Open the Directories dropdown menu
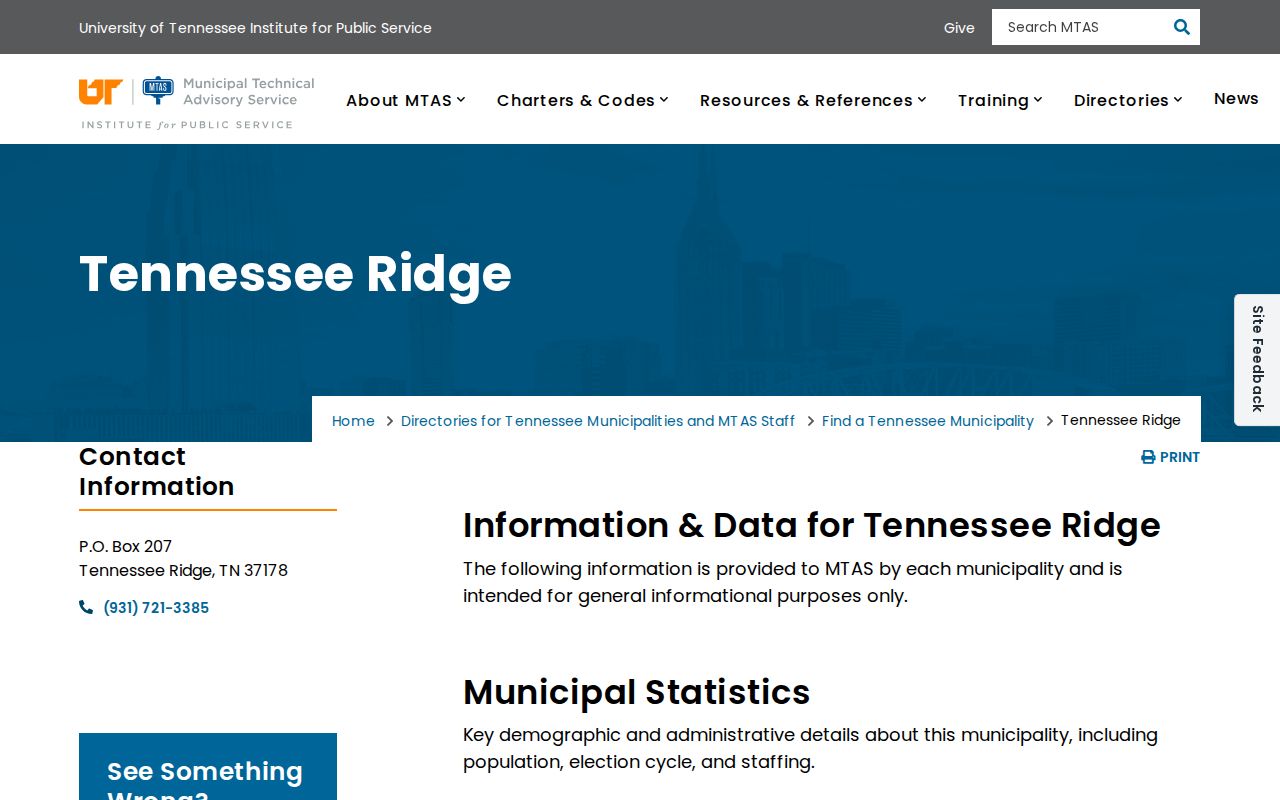The width and height of the screenshot is (1280, 800). click(x=1128, y=100)
